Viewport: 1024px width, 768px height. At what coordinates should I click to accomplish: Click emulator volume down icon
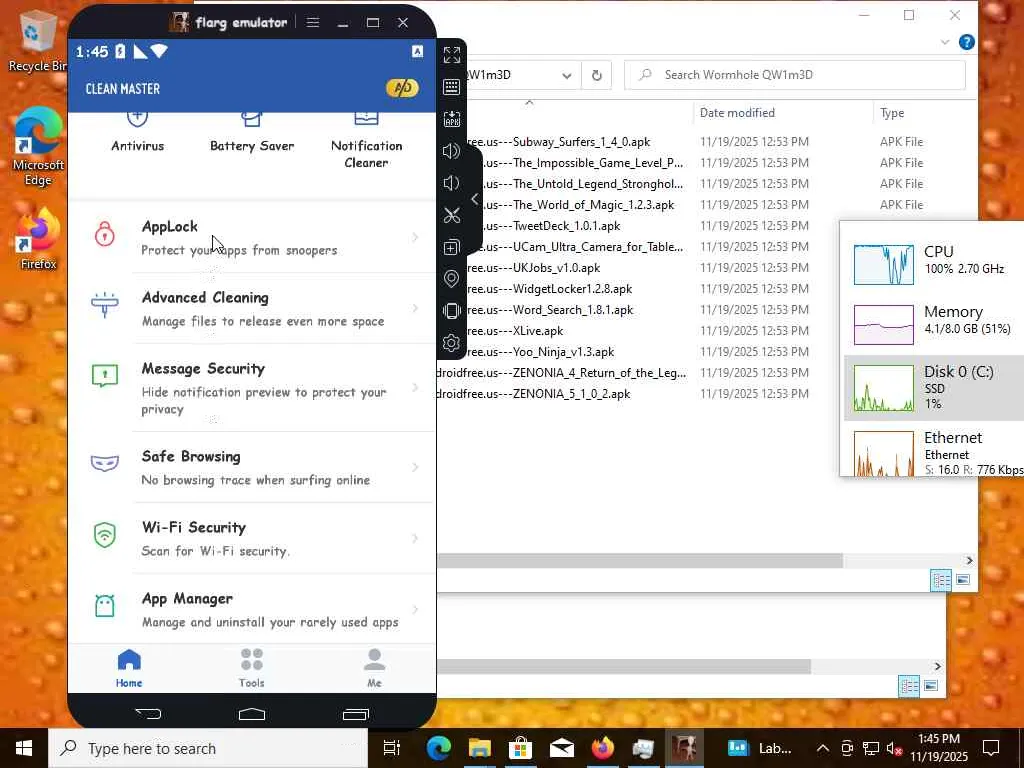pos(451,183)
